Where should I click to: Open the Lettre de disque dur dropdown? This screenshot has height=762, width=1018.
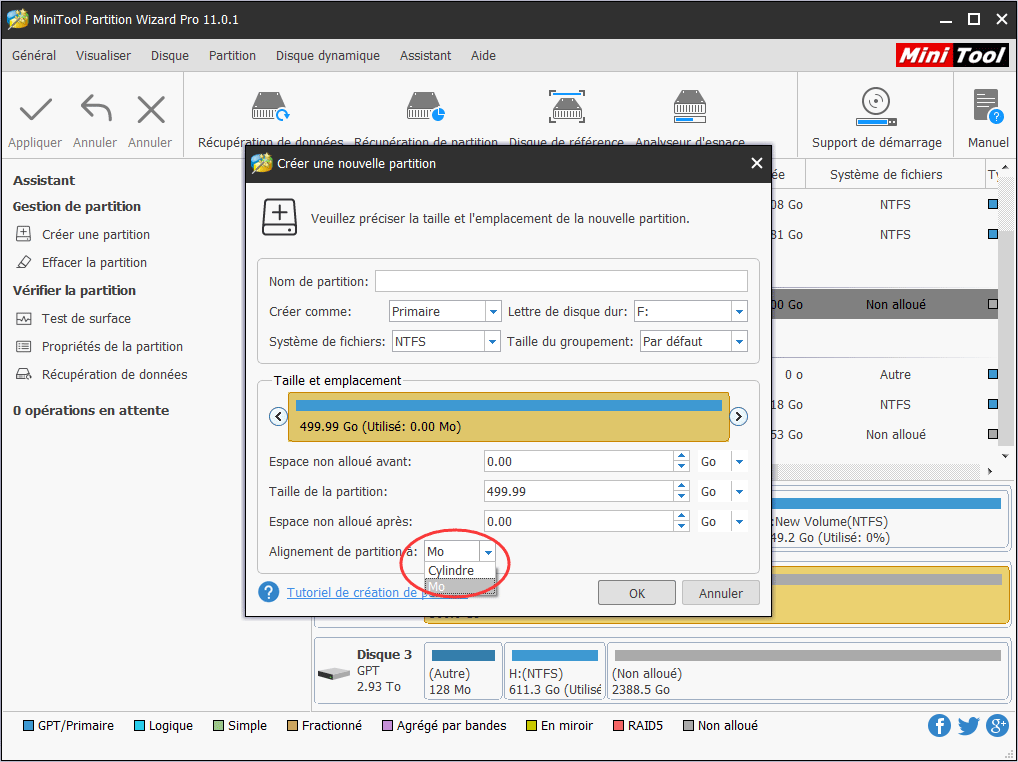pyautogui.click(x=737, y=311)
